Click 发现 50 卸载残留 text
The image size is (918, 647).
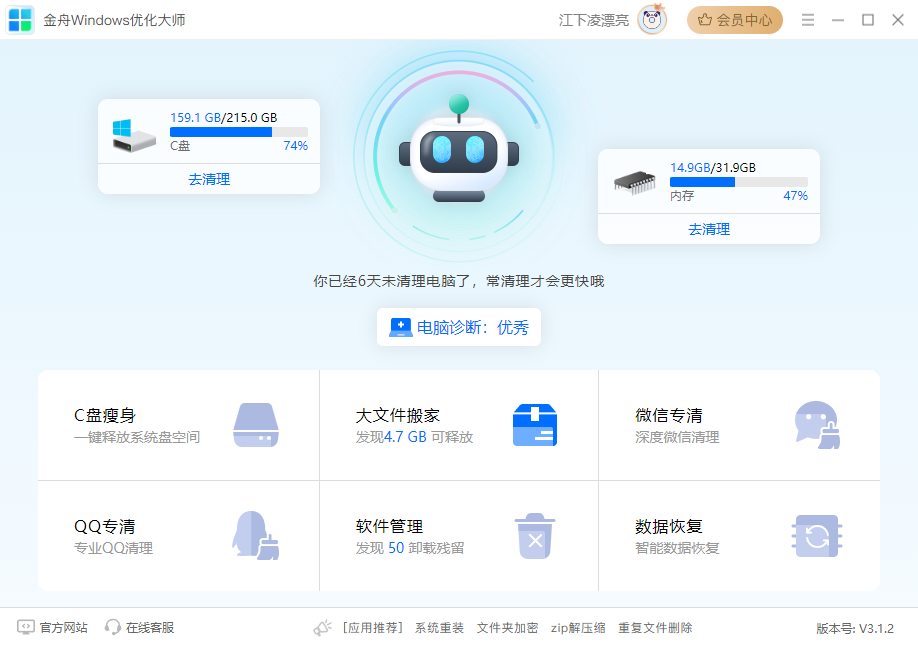[410, 548]
